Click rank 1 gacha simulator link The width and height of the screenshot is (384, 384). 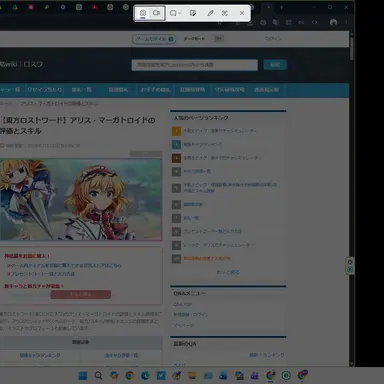coord(220,131)
